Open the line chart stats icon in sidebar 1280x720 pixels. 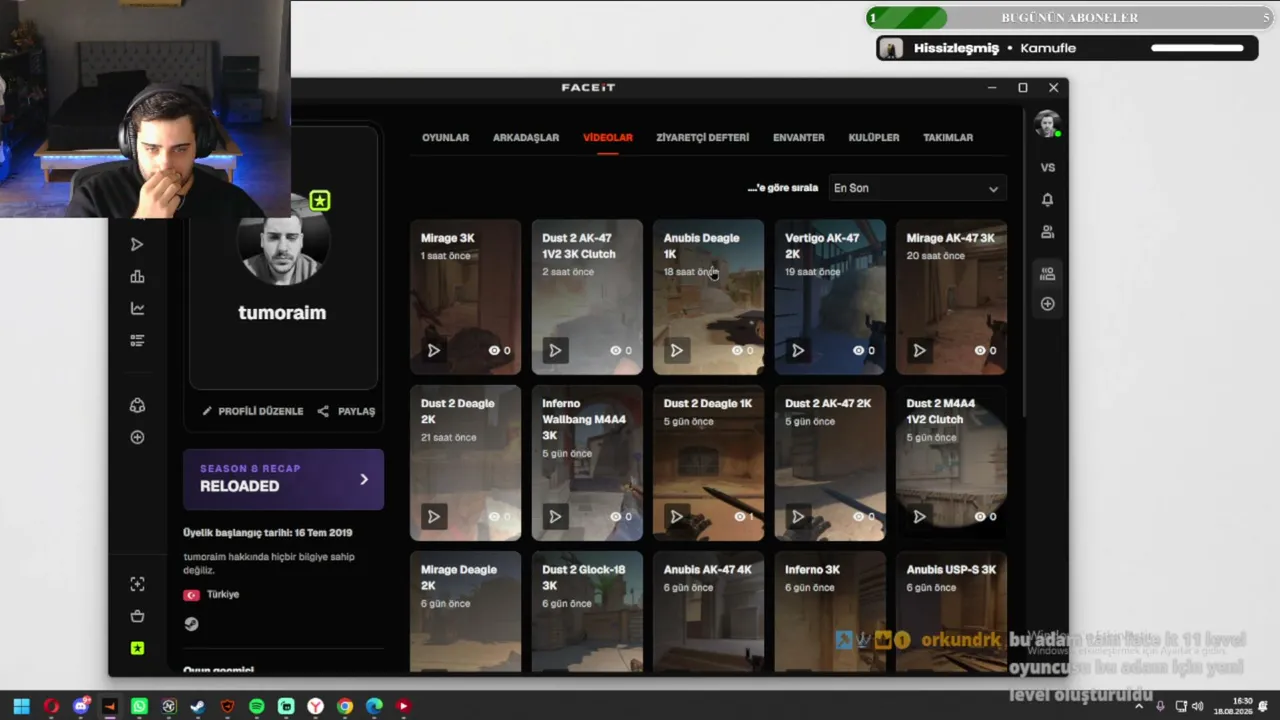point(137,309)
